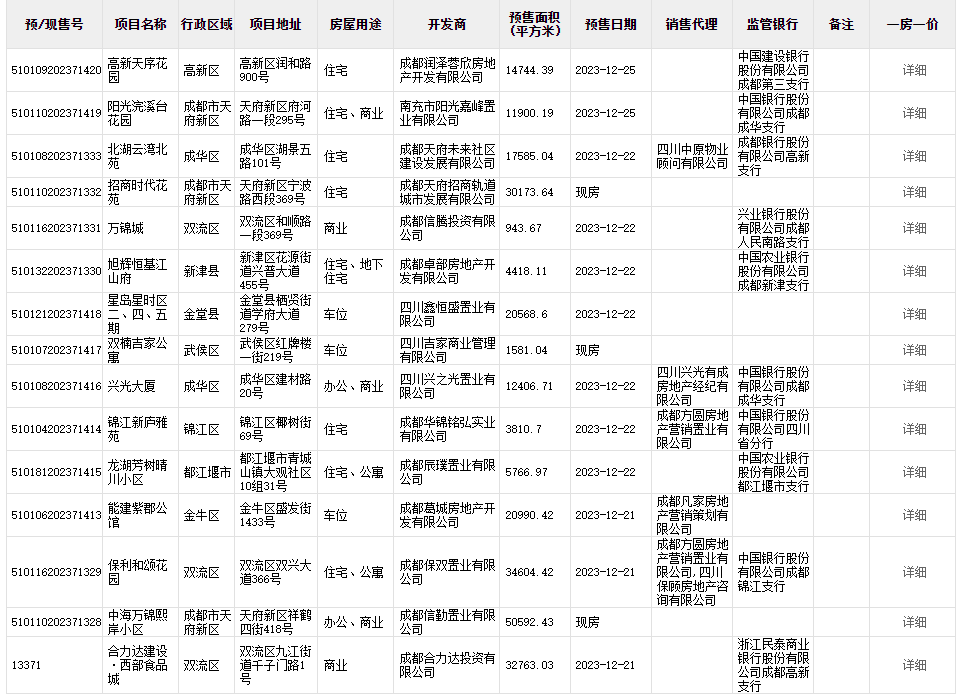The width and height of the screenshot is (959, 698).
Task: Select presale number 510104202371414
Action: coord(56,429)
